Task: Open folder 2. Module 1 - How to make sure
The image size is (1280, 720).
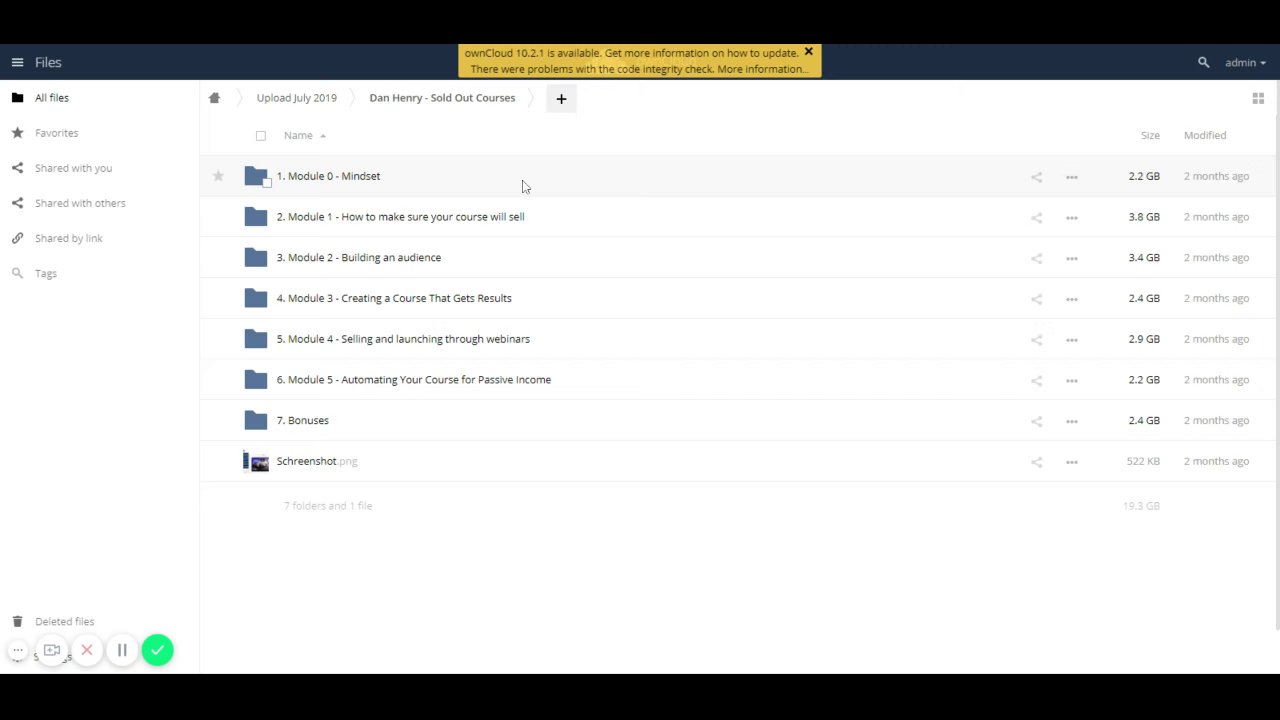Action: click(400, 217)
